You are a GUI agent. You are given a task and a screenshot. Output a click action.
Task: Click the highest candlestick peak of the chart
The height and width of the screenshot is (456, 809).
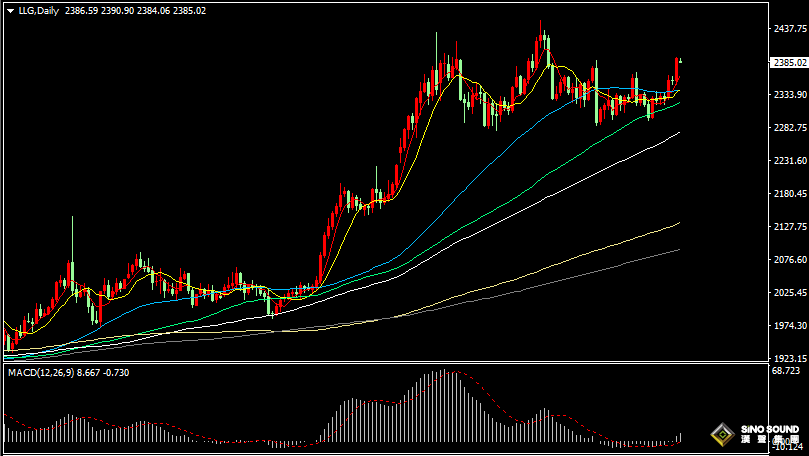click(541, 24)
